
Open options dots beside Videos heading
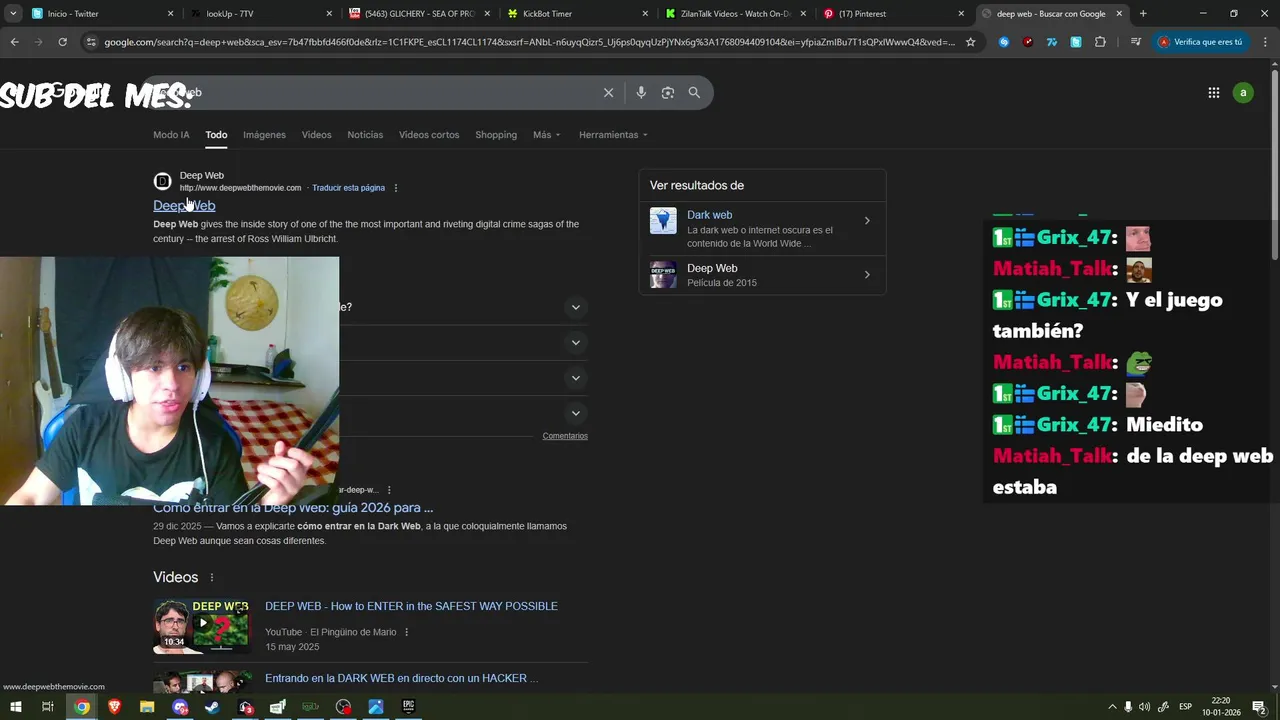211,578
